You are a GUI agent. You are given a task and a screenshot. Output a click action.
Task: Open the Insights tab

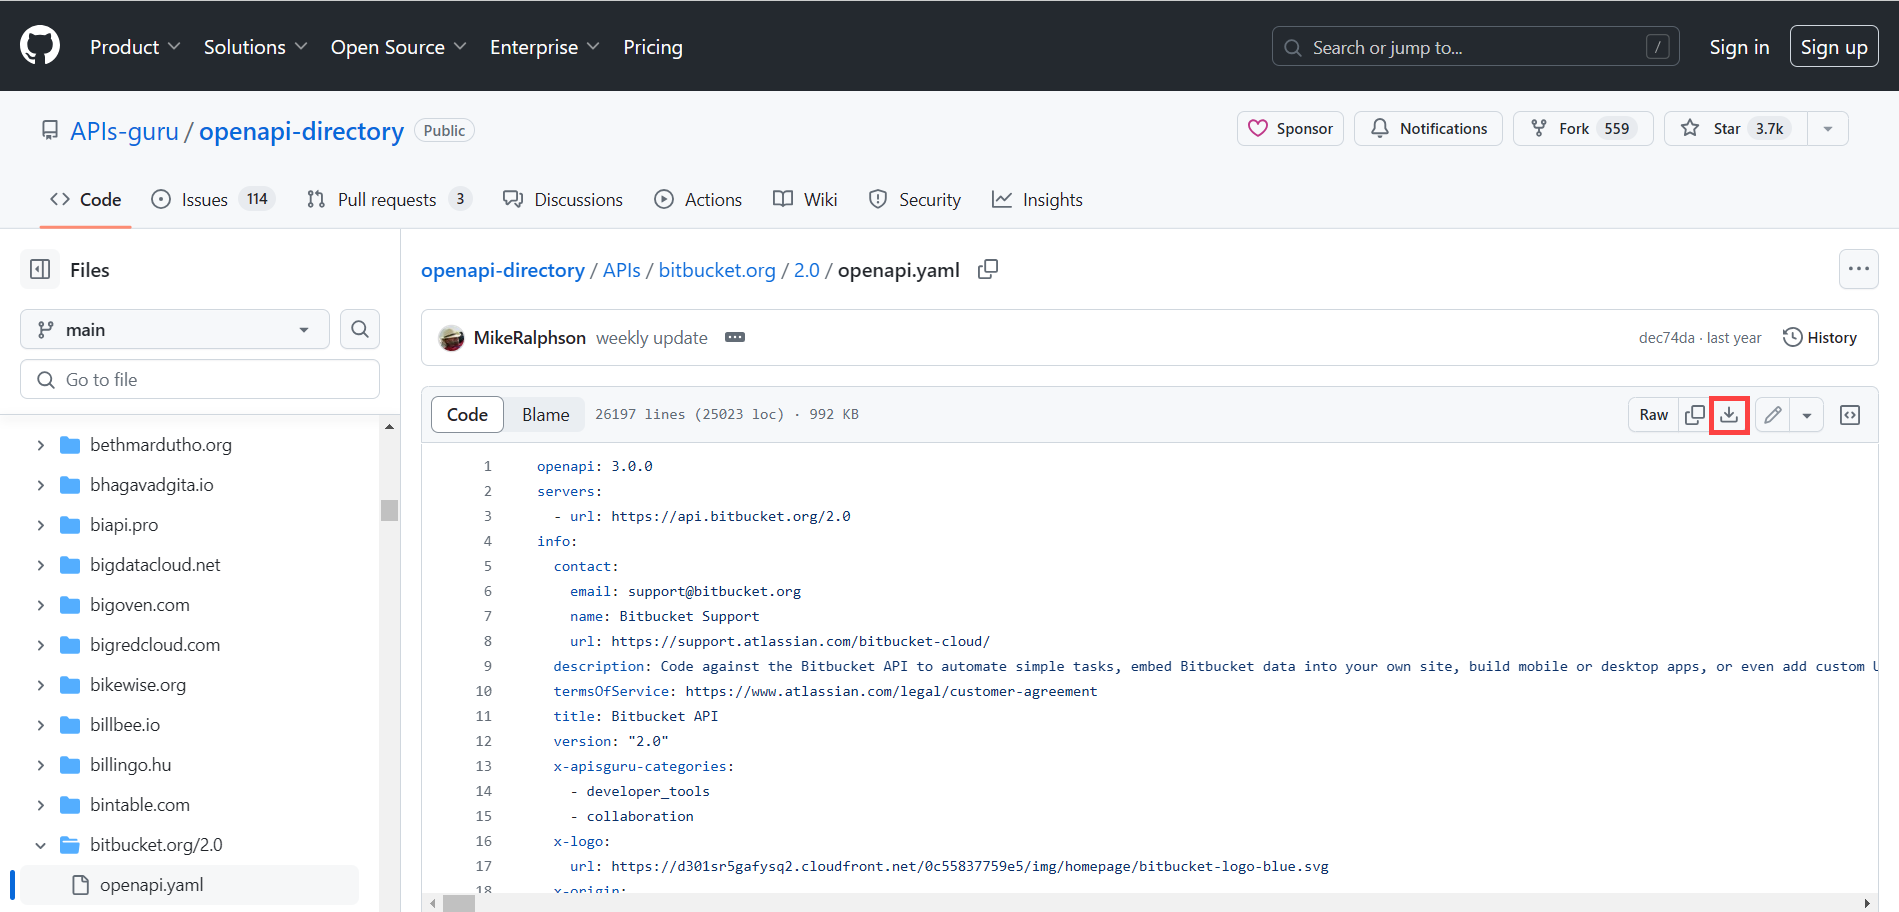[1037, 200]
